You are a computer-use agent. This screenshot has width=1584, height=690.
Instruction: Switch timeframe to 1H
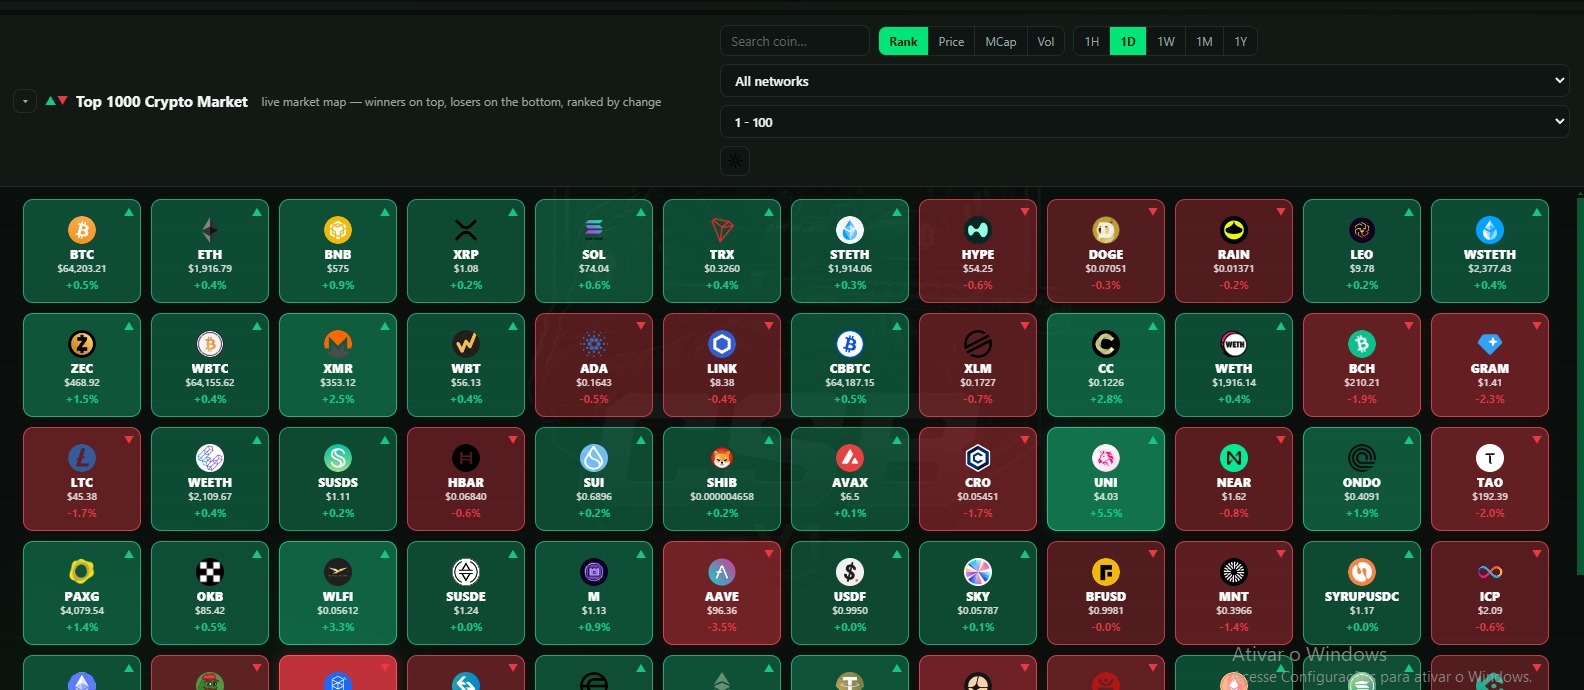click(1092, 41)
